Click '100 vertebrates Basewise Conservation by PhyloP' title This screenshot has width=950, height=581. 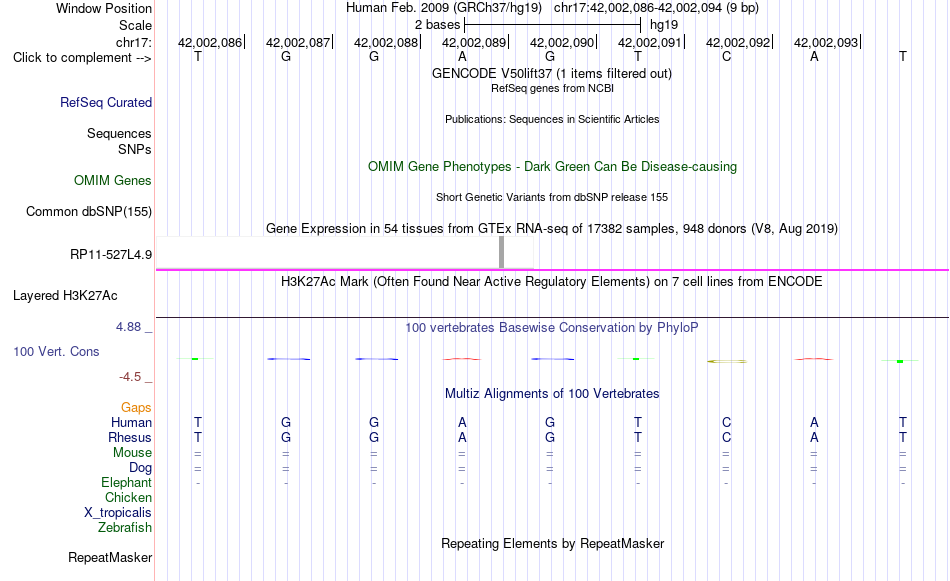(551, 328)
